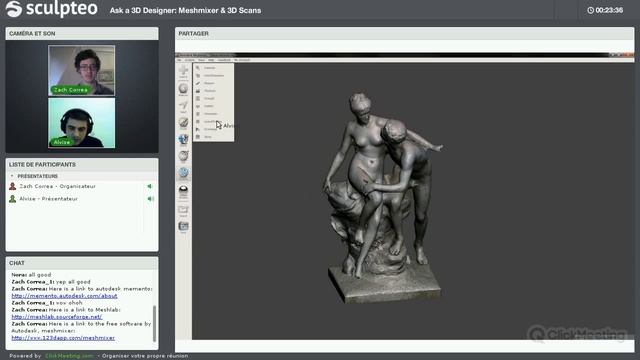Toggle speaker icon for Alvise
640x360 pixels.
150,199
